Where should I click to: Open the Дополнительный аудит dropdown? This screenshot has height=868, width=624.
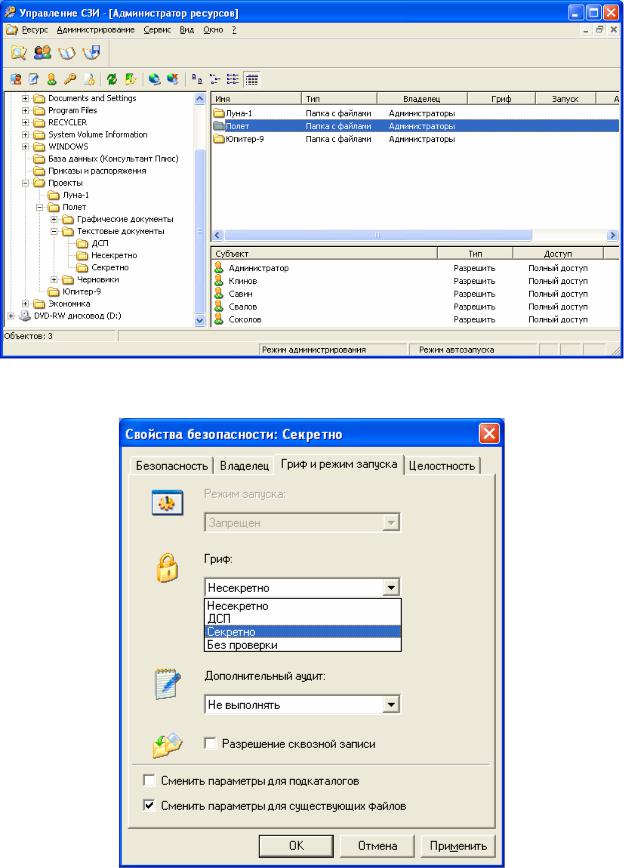click(x=391, y=705)
